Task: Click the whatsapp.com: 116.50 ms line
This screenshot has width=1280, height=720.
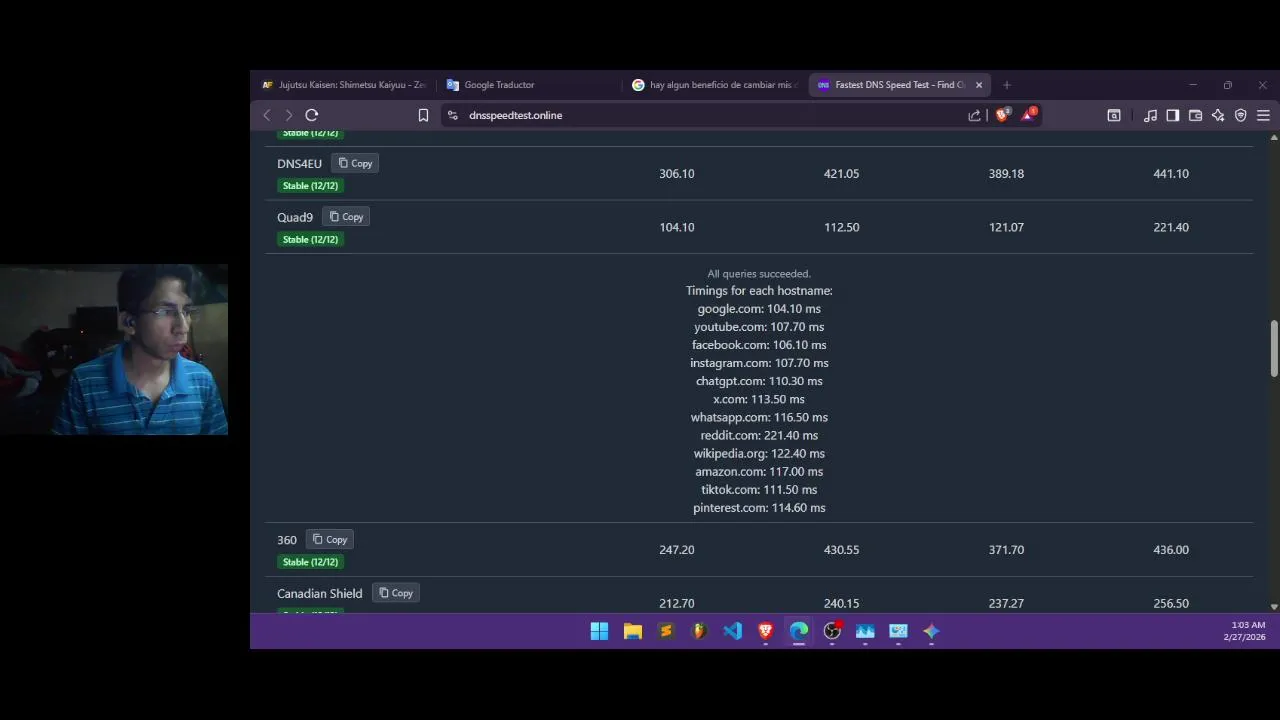Action: [759, 417]
